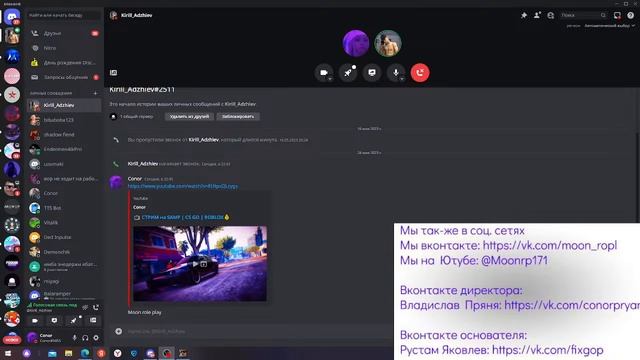This screenshot has width=640, height=360.
Task: Open stream title link in YouTube embed
Action: click(182, 217)
